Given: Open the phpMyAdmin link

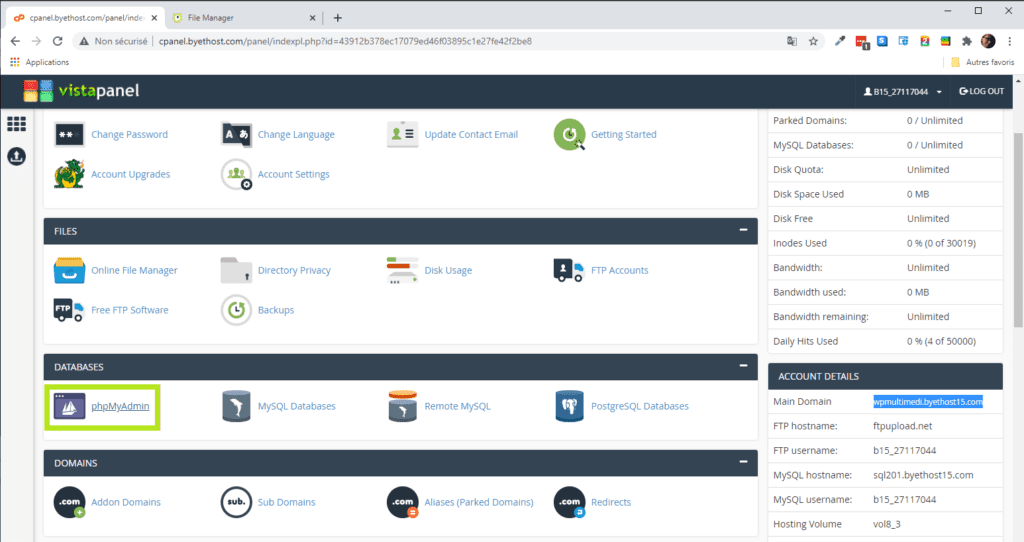Looking at the screenshot, I should 120,406.
